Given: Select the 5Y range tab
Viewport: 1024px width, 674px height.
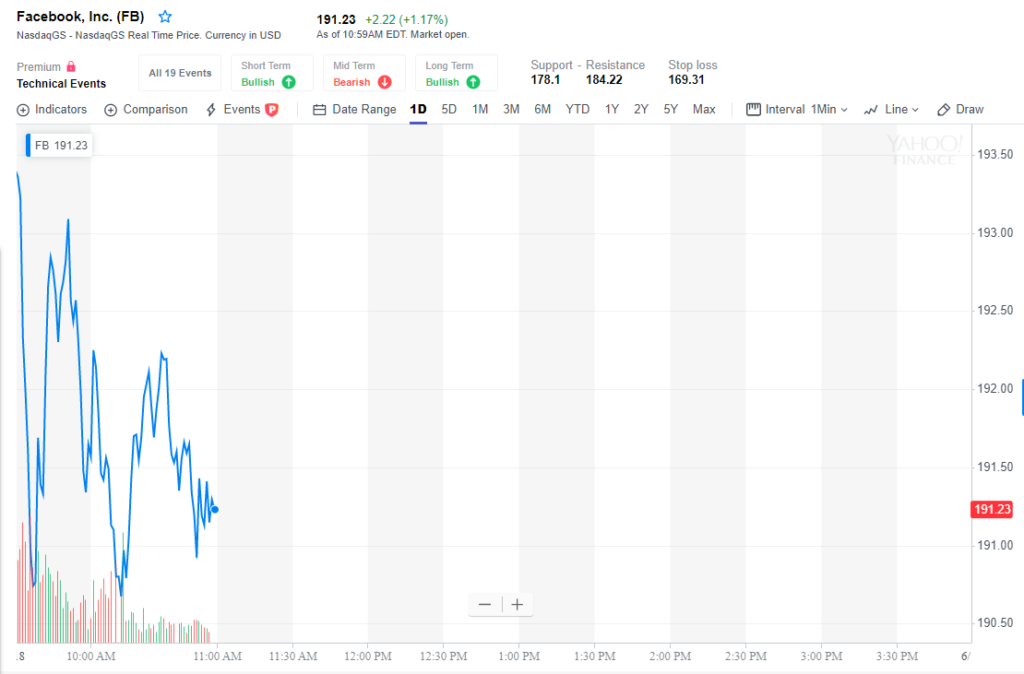Looking at the screenshot, I should click(x=671, y=110).
